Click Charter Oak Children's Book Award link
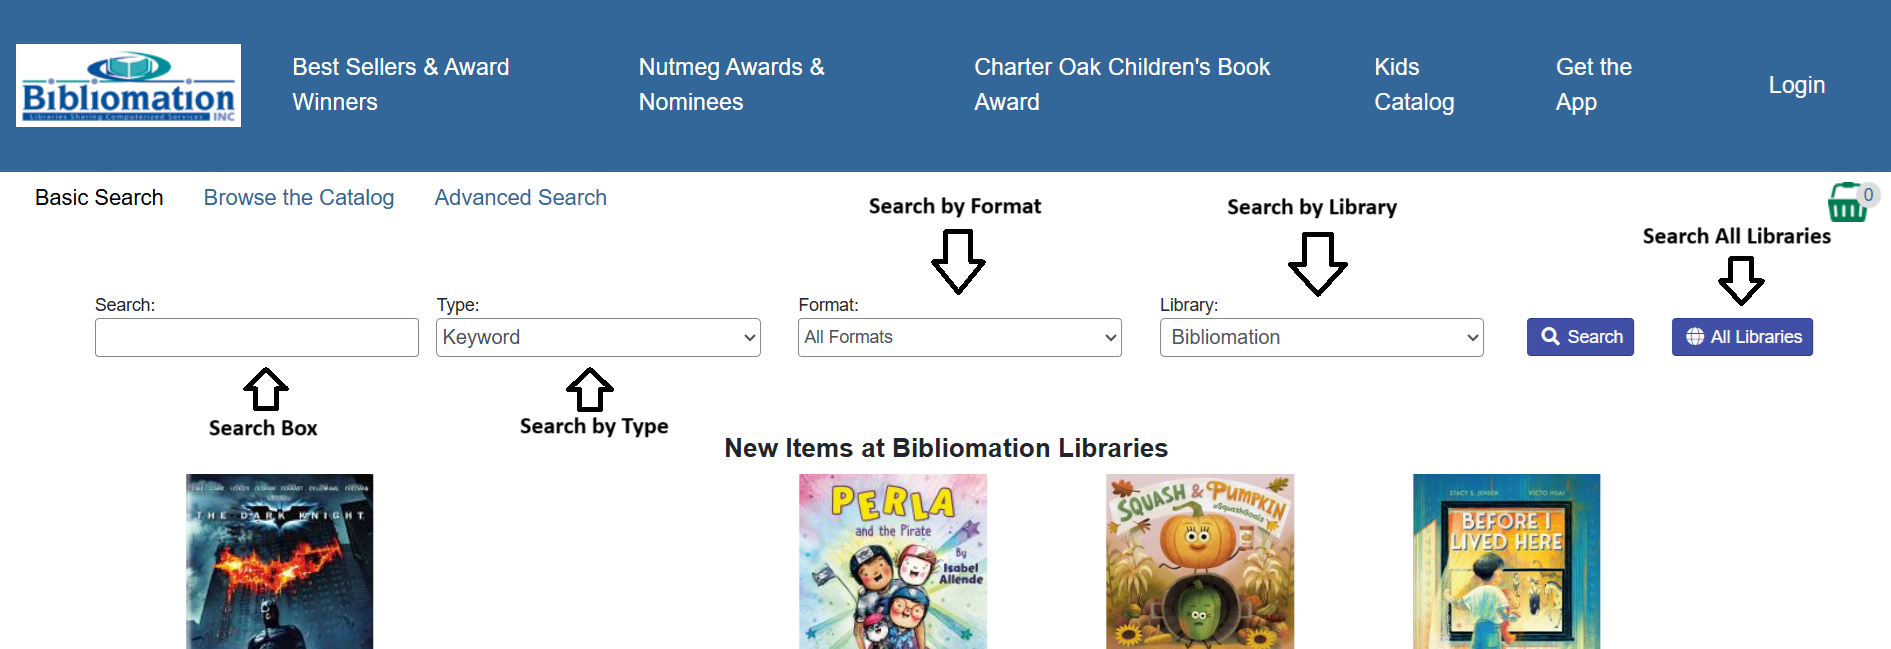This screenshot has width=1891, height=649. tap(1122, 85)
